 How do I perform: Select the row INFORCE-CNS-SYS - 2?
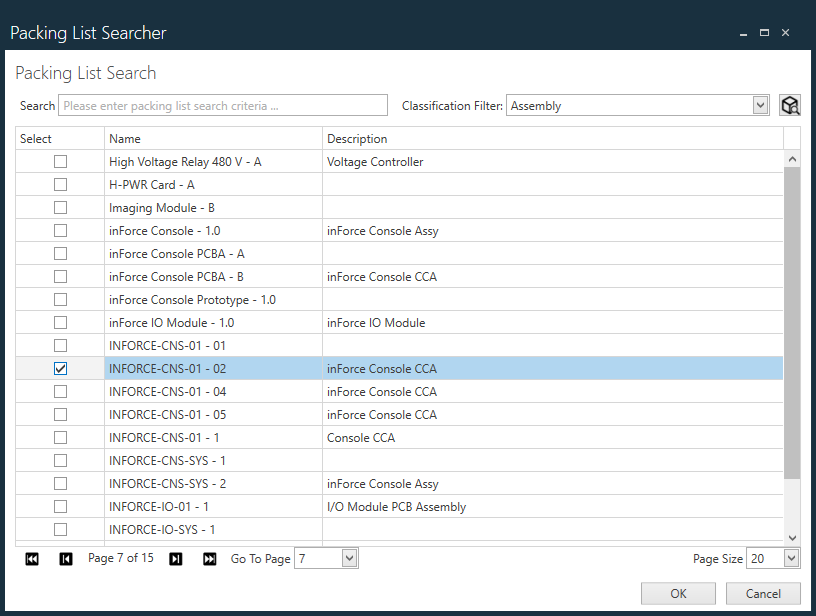pyautogui.click(x=200, y=483)
